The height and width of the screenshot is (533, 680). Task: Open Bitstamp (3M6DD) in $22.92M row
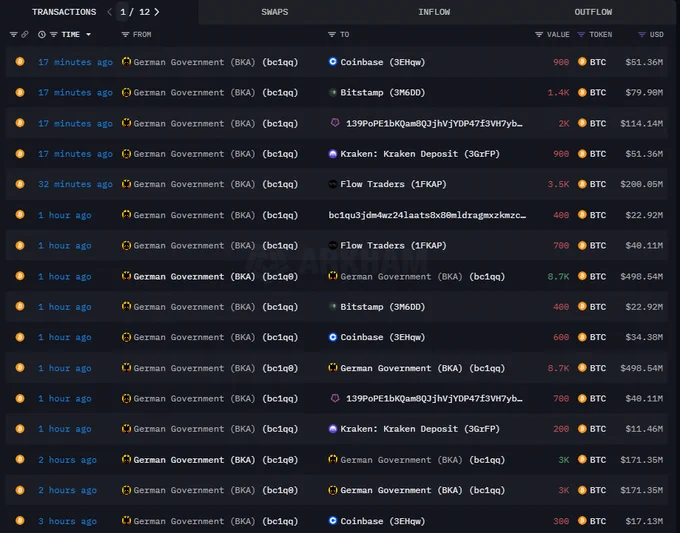pos(382,307)
